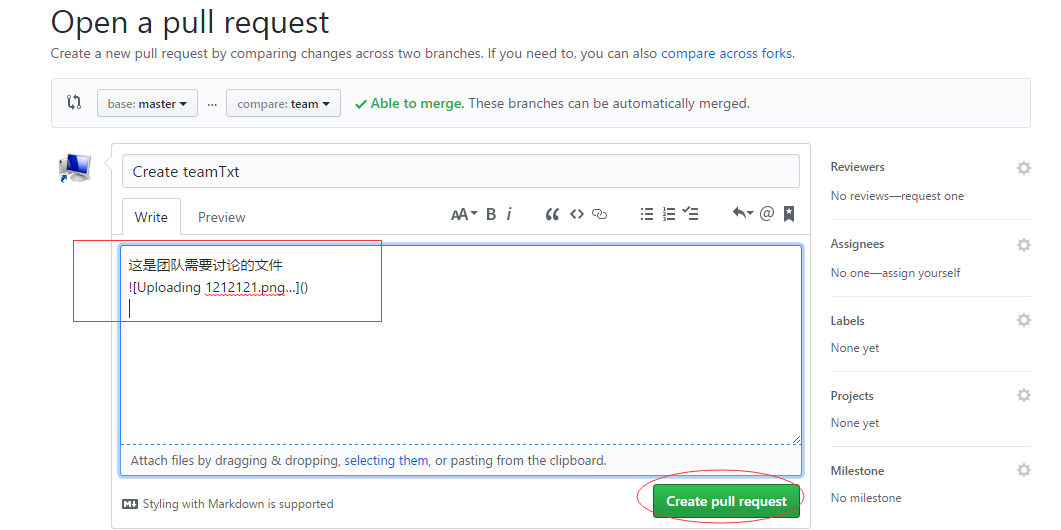The image size is (1061, 530).
Task: Switch to the Write tab
Action: (151, 217)
